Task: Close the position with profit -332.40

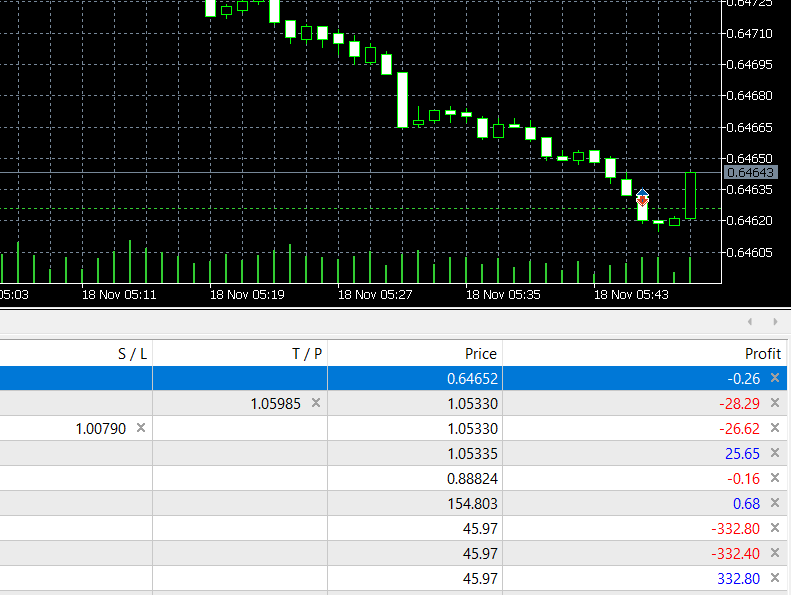Action: (x=775, y=553)
